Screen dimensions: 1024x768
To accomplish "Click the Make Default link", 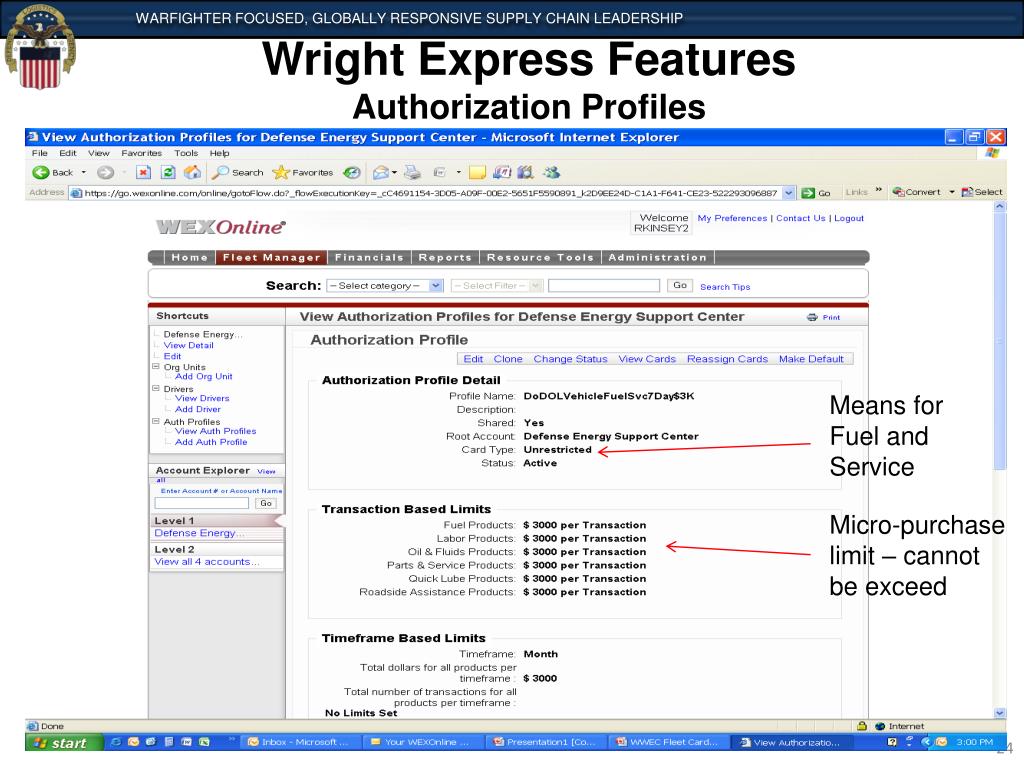I will click(x=811, y=359).
